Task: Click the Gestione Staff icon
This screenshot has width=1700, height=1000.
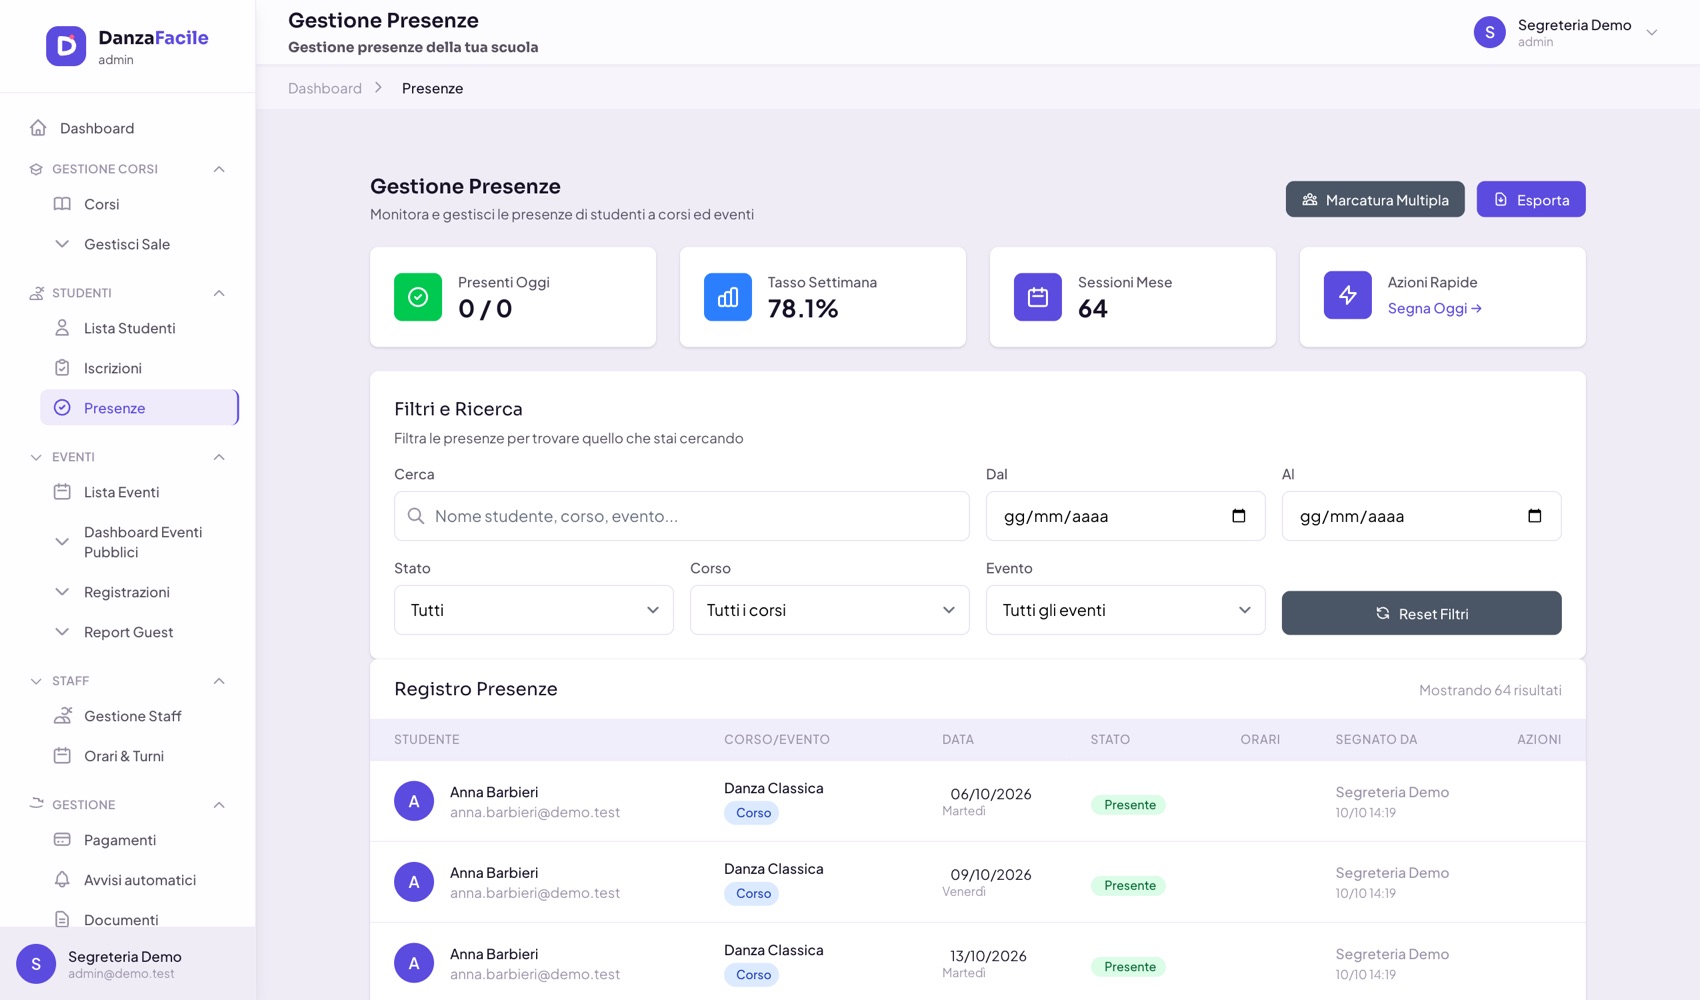Action: 62,716
